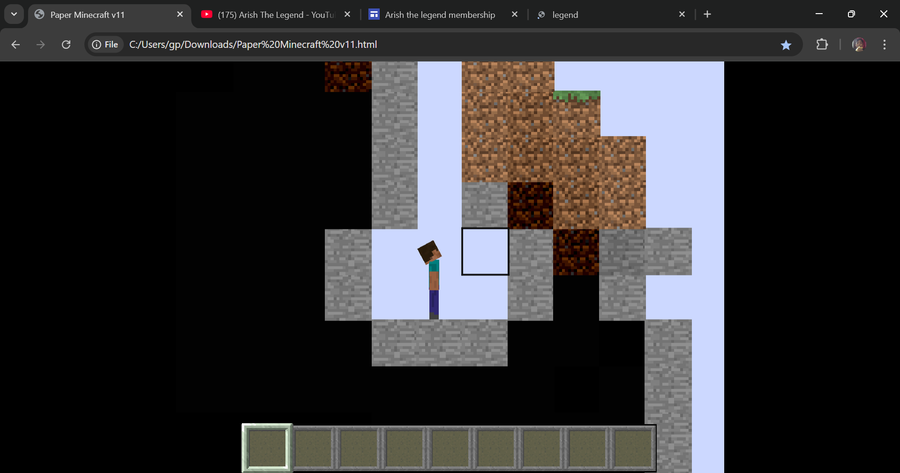Select the third hotbar slot
This screenshot has height=473, width=900.
359,447
